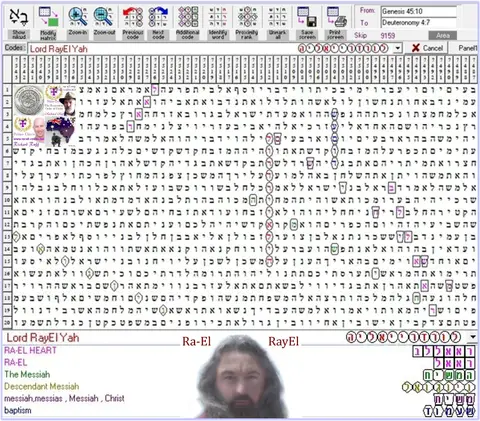The width and height of the screenshot is (480, 421).
Task: Select matrix row number 1
Action: pyautogui.click(x=7, y=89)
